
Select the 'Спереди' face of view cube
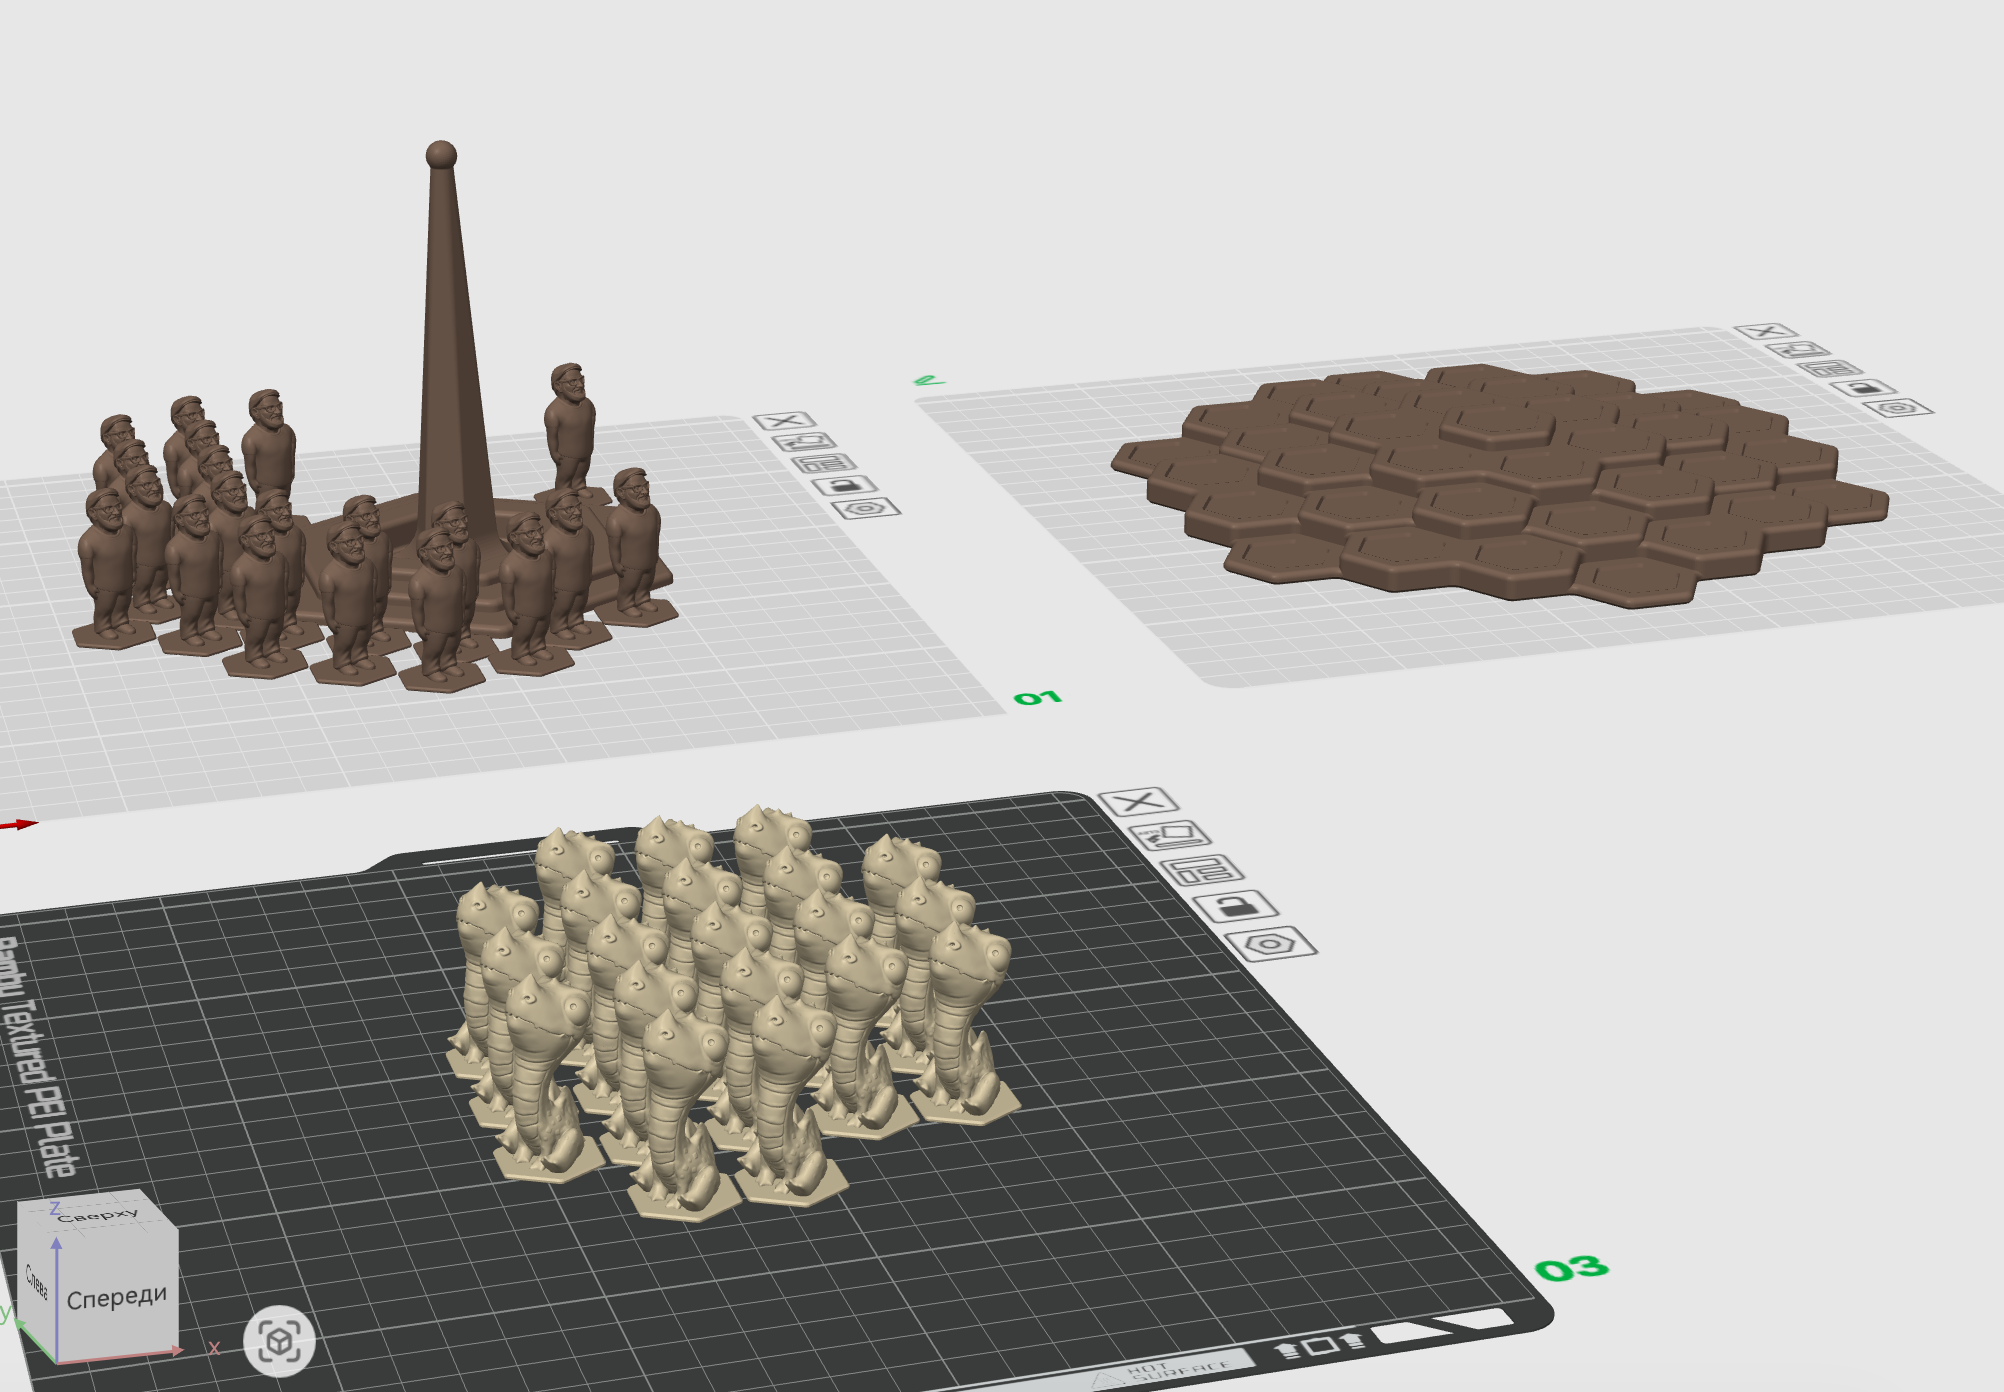point(117,1297)
